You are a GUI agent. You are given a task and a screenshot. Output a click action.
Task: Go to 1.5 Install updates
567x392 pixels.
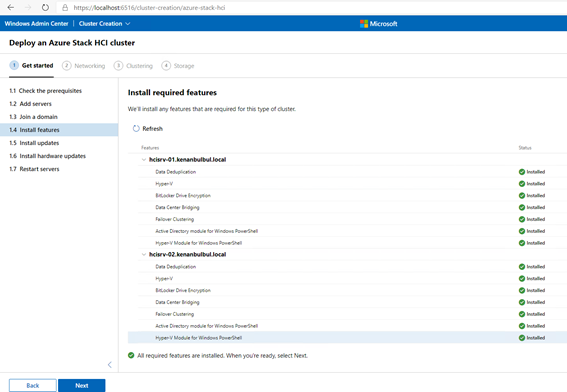[x=59, y=143]
